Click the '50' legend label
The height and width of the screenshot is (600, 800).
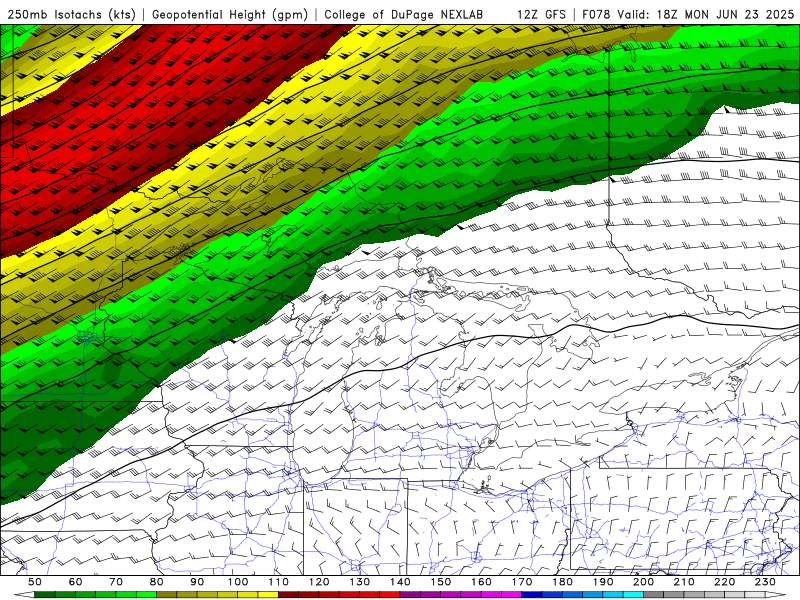35,582
